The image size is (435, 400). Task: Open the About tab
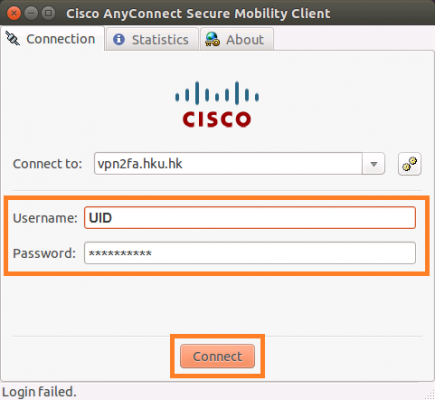click(237, 39)
